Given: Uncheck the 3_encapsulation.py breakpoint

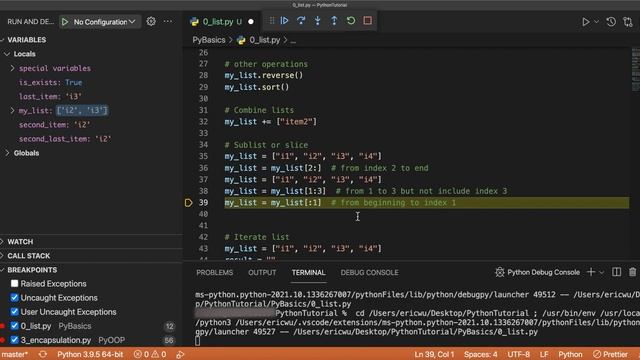Looking at the screenshot, I should point(15,340).
